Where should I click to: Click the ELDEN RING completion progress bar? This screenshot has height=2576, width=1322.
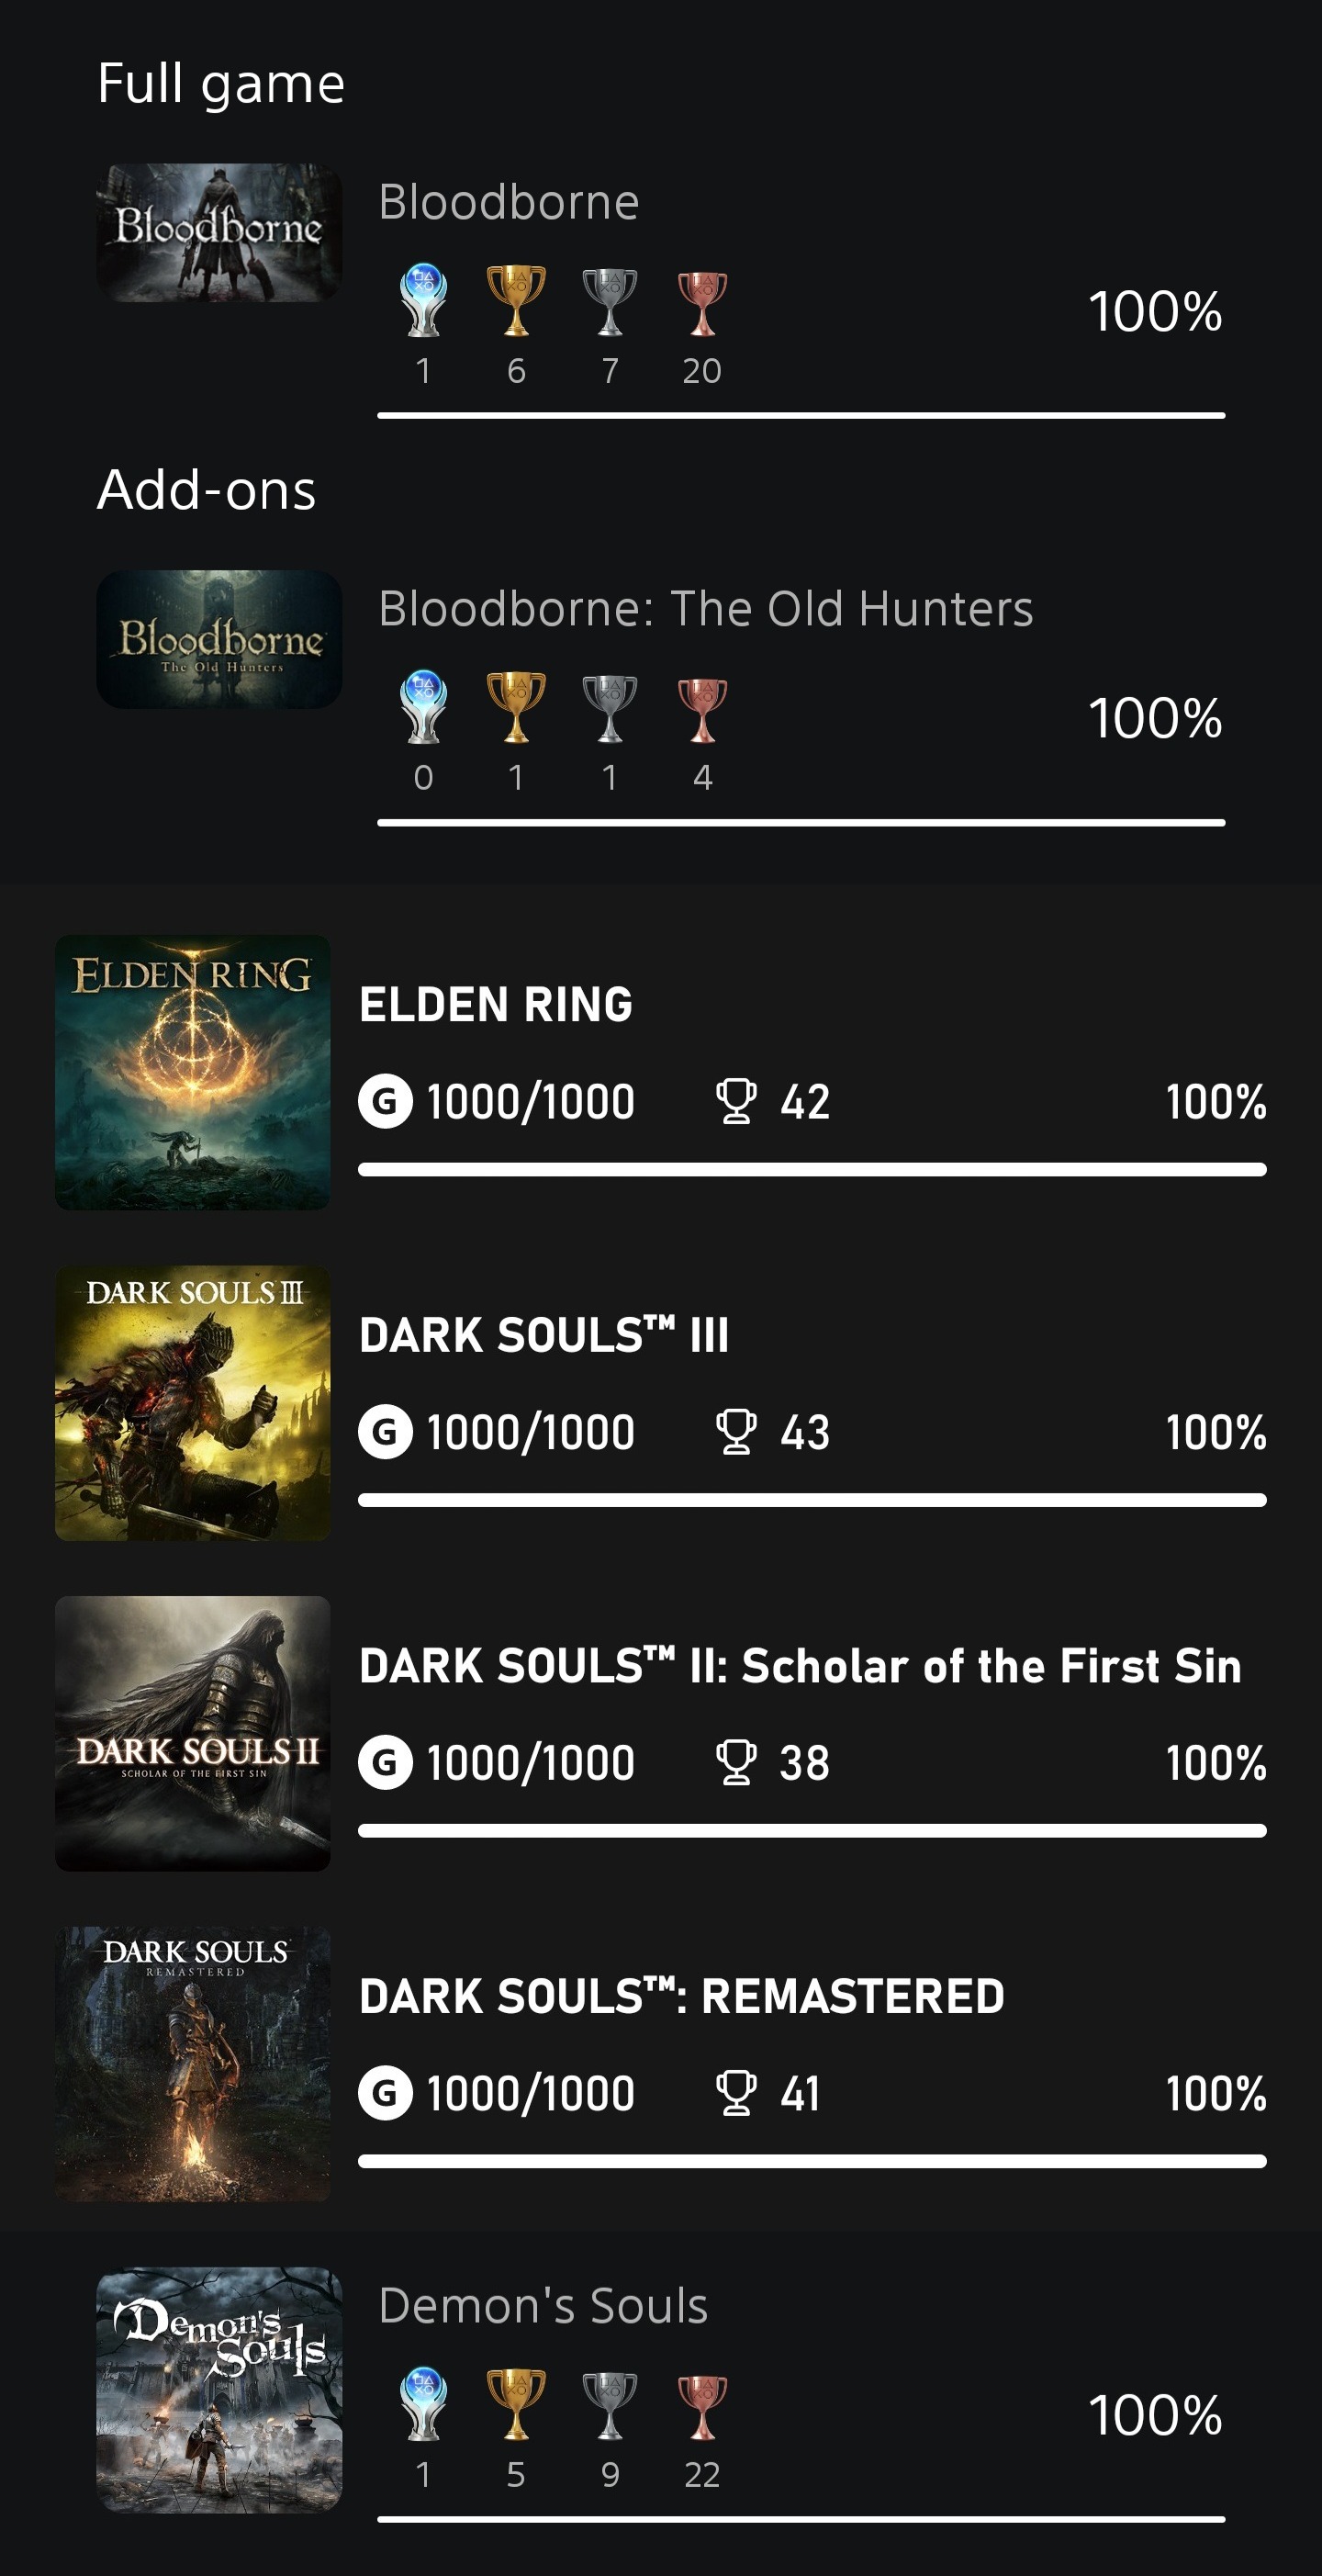pos(812,1169)
